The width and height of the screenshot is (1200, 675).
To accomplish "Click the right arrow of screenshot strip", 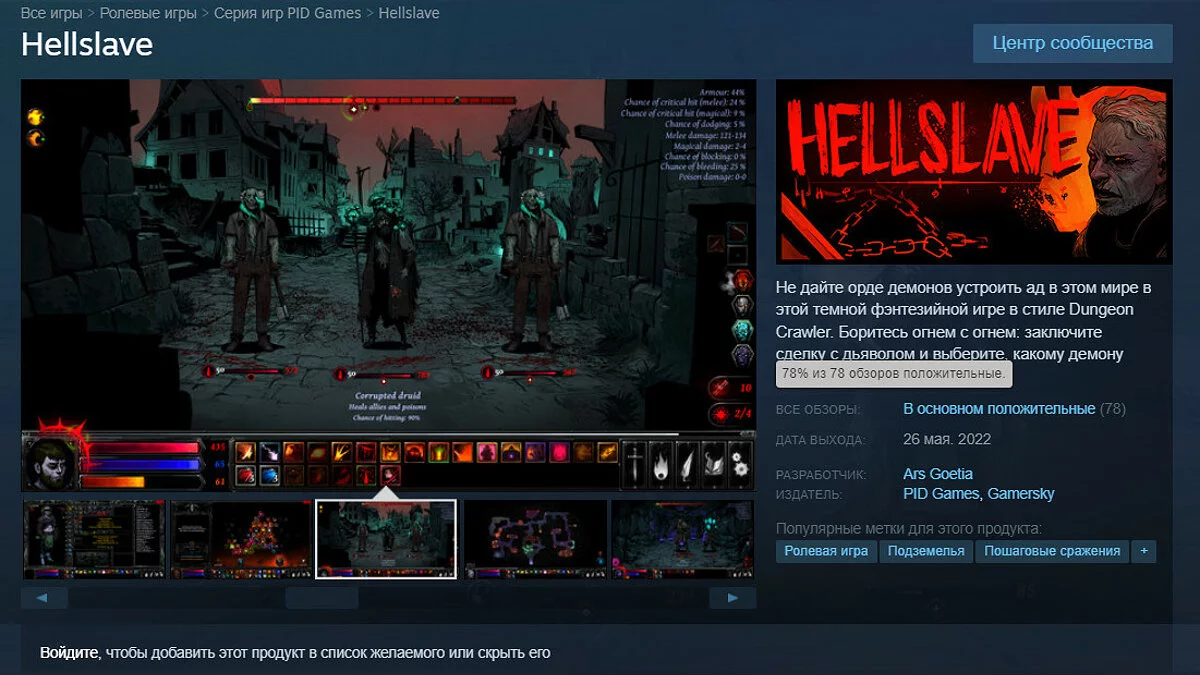I will coord(733,598).
